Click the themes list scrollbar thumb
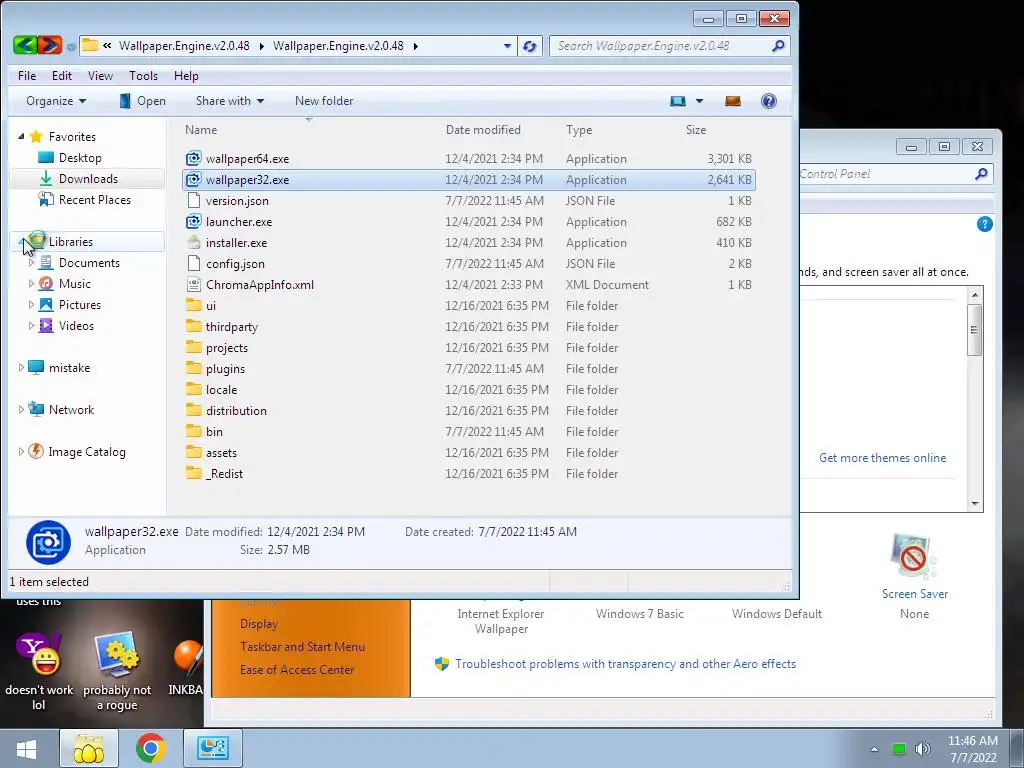This screenshot has height=768, width=1024. click(x=974, y=330)
